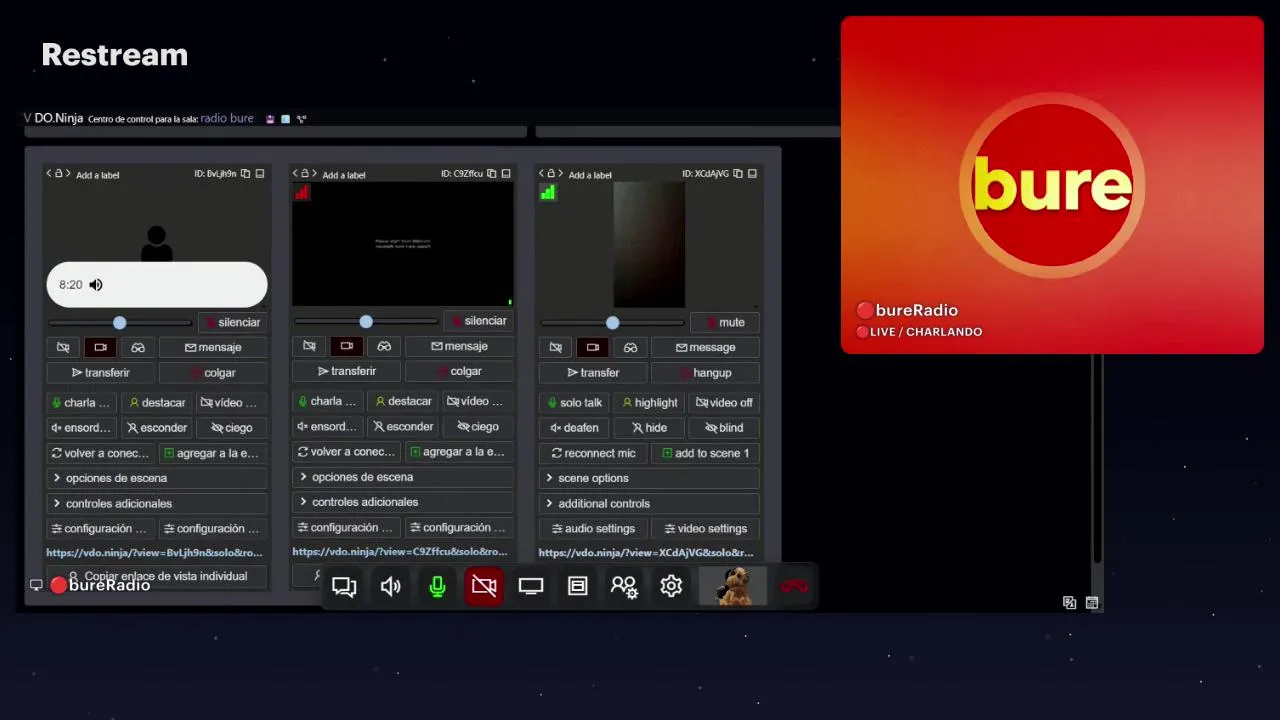Click volume slider handle for guest C9Zffcu
This screenshot has height=720, width=1280.
point(366,321)
